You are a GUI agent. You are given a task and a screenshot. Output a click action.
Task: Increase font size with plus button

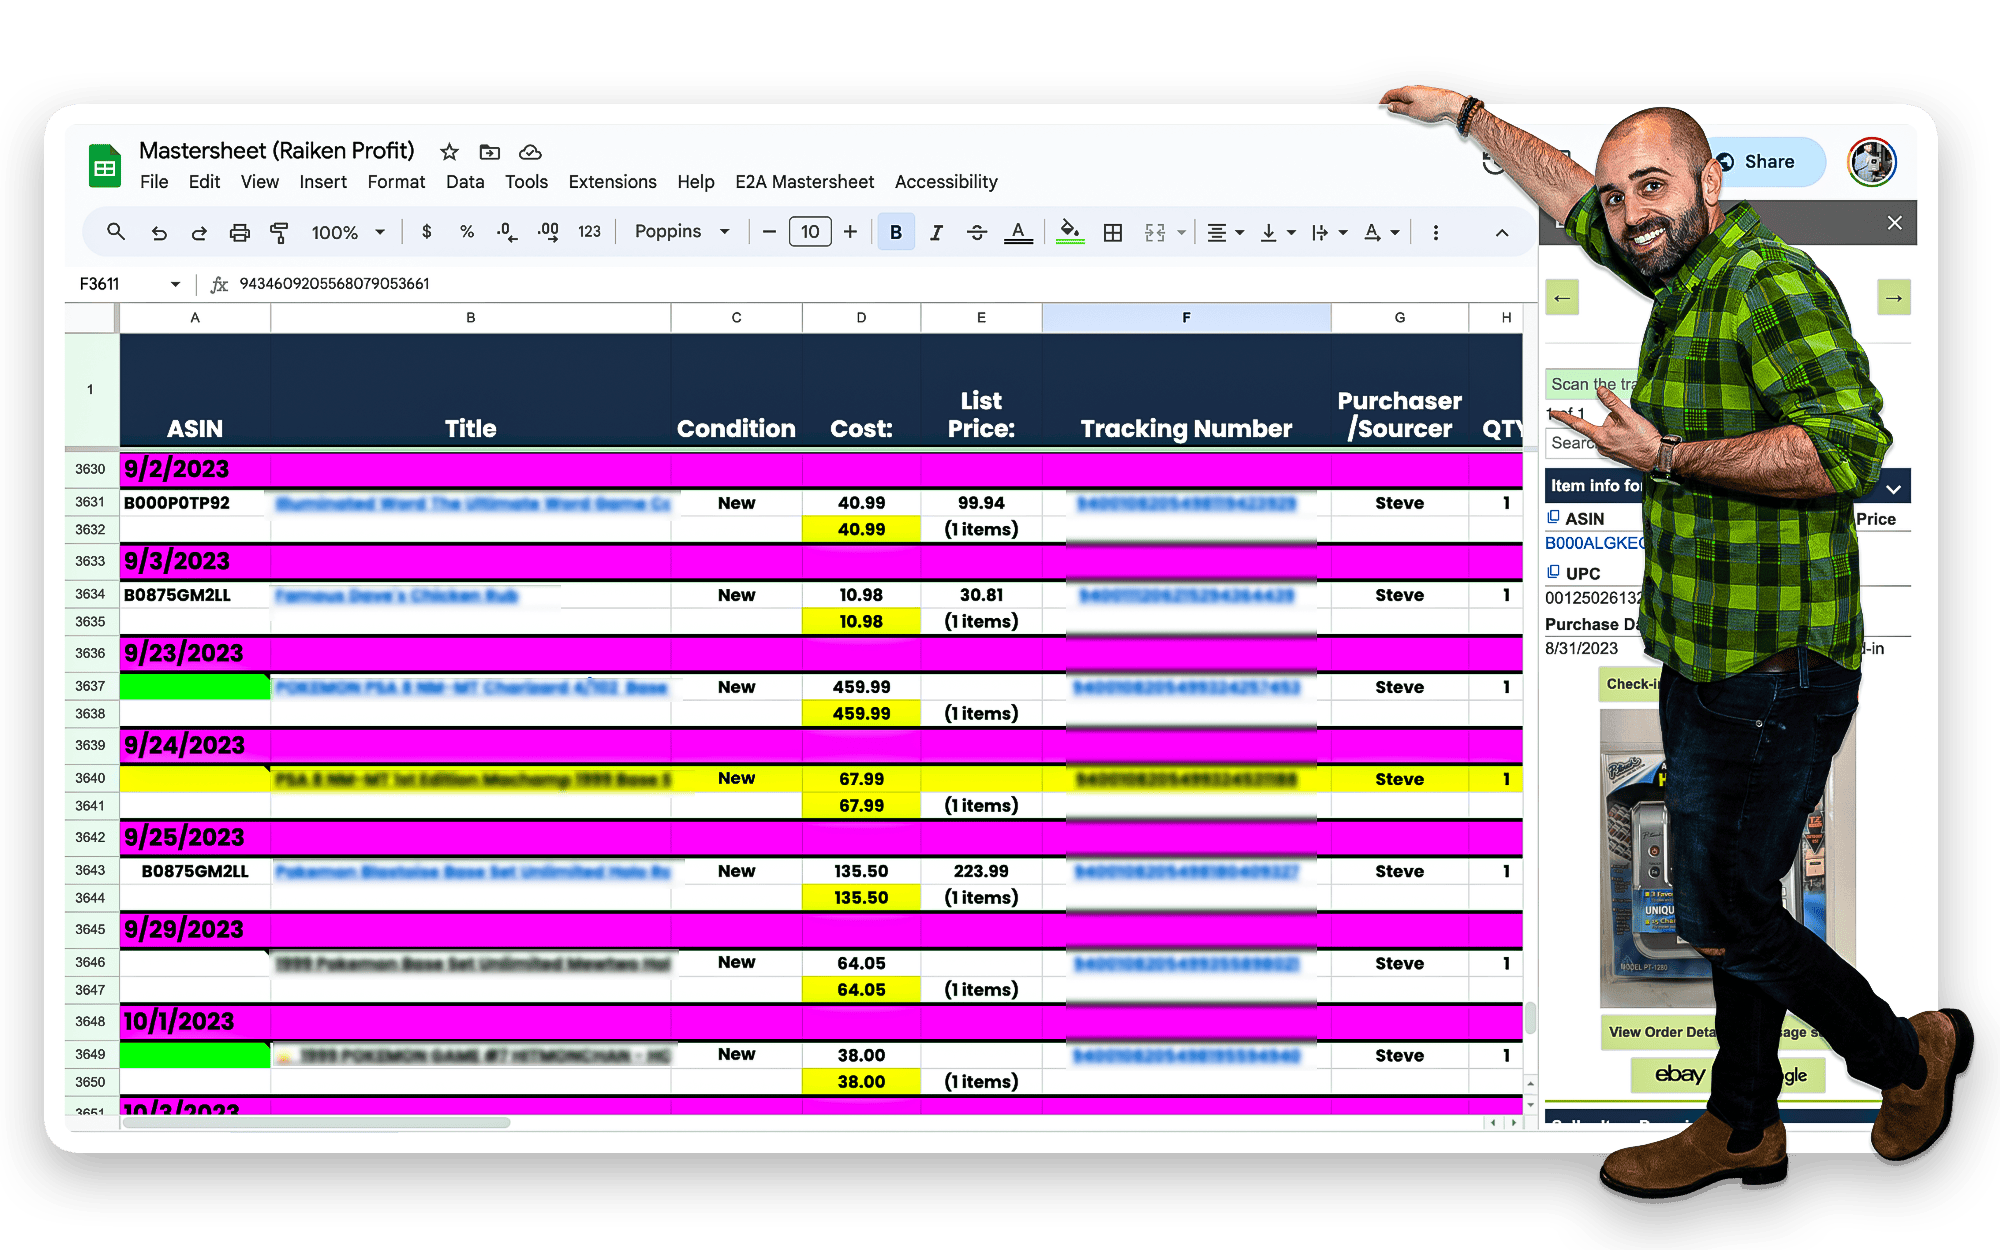[x=850, y=232]
